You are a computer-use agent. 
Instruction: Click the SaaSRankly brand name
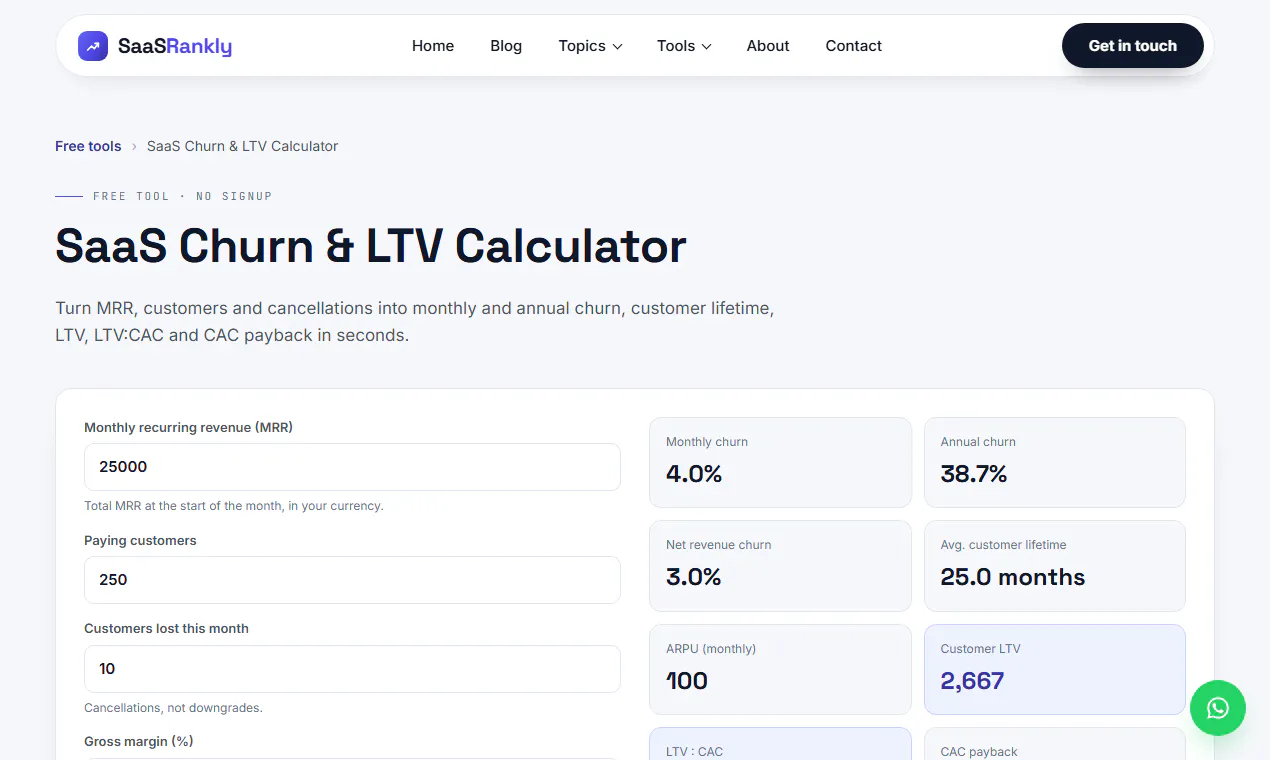[x=175, y=46]
